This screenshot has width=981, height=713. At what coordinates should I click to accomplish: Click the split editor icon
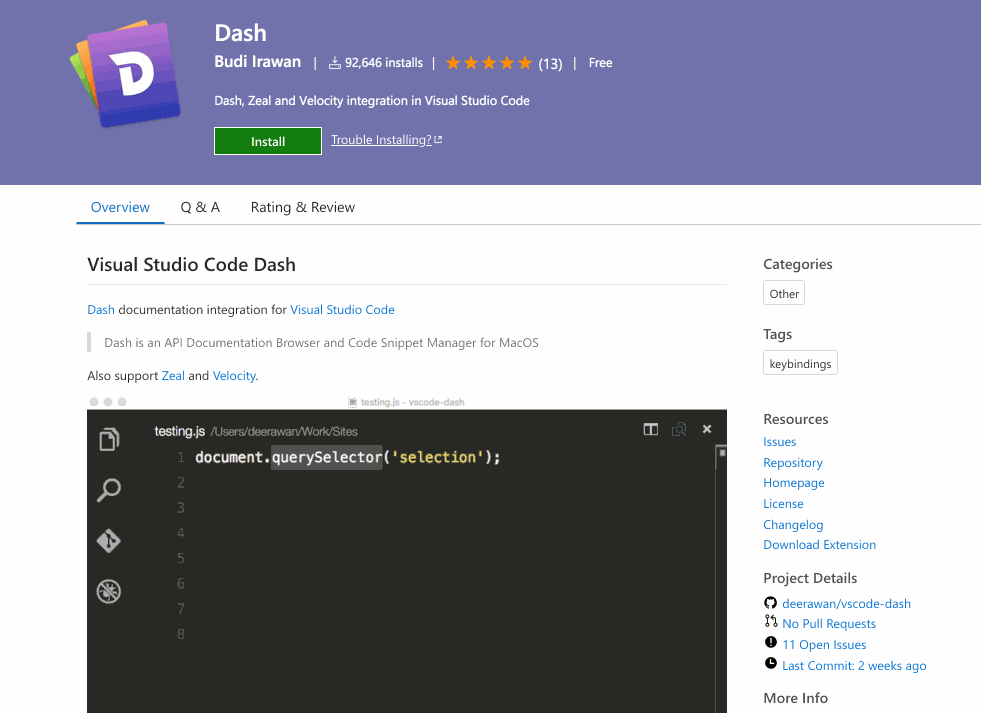[651, 429]
